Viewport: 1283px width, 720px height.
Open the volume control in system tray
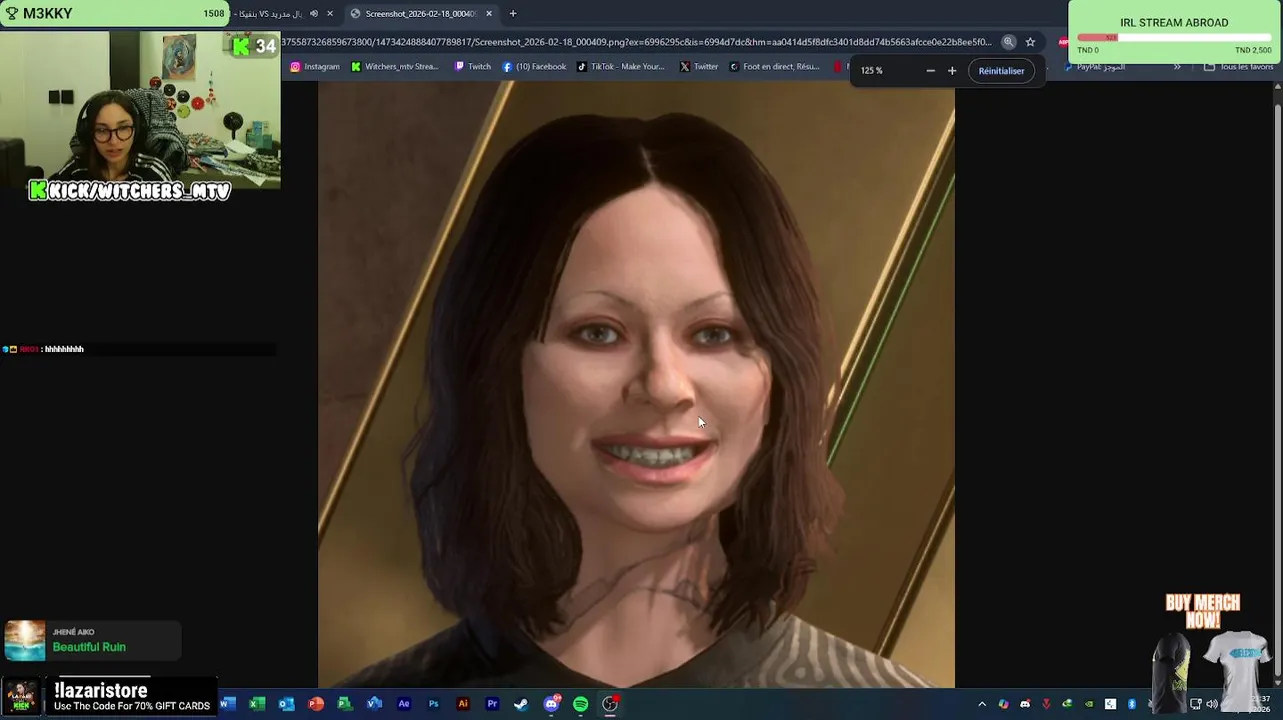point(1212,704)
